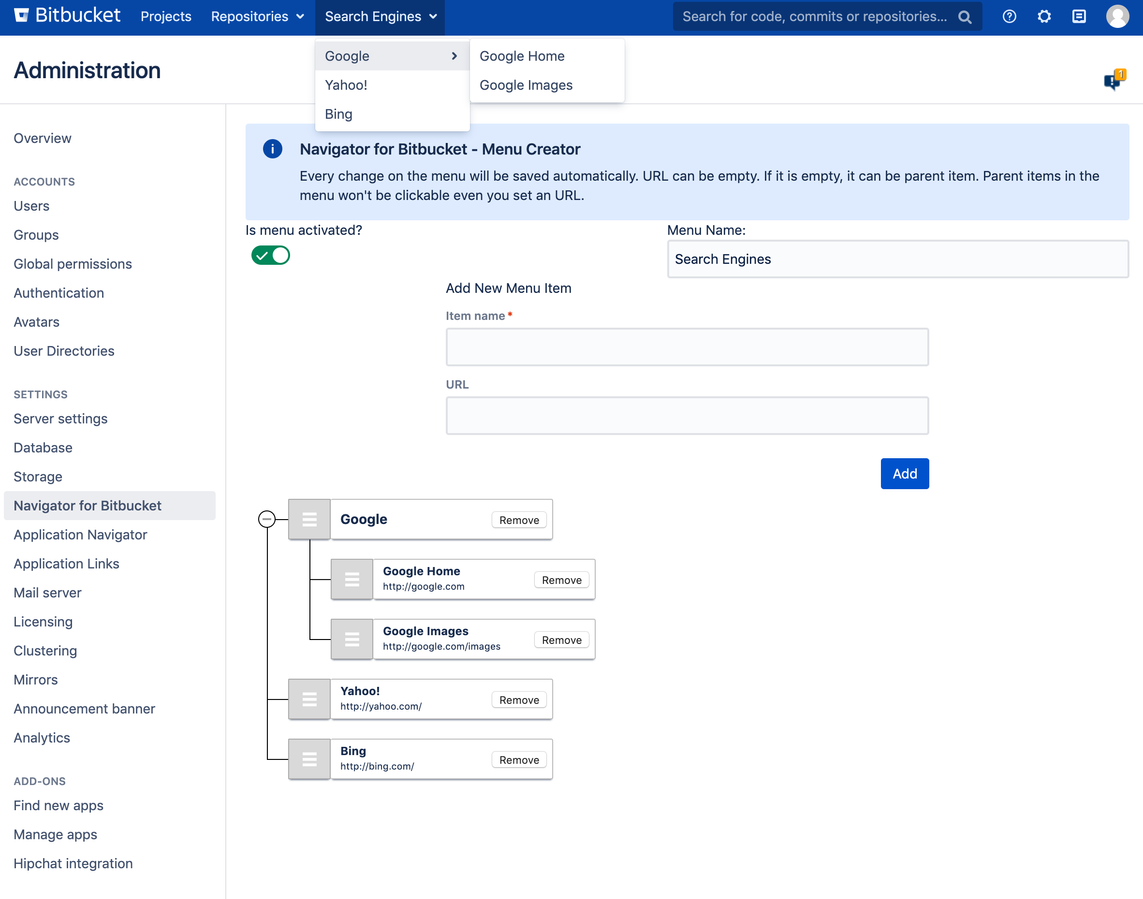Screen dimensions: 1143x899
Task: Grab the drag handle of Google Home item
Action: tap(352, 580)
